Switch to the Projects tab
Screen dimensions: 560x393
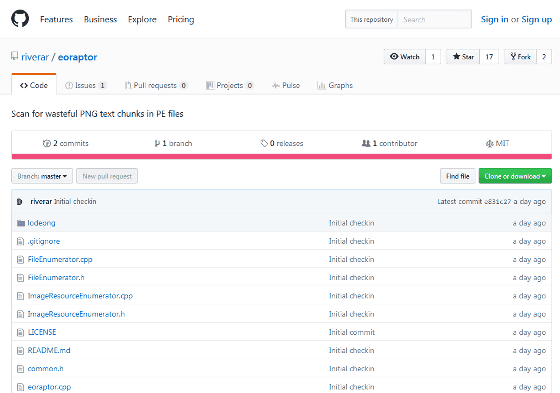point(230,85)
